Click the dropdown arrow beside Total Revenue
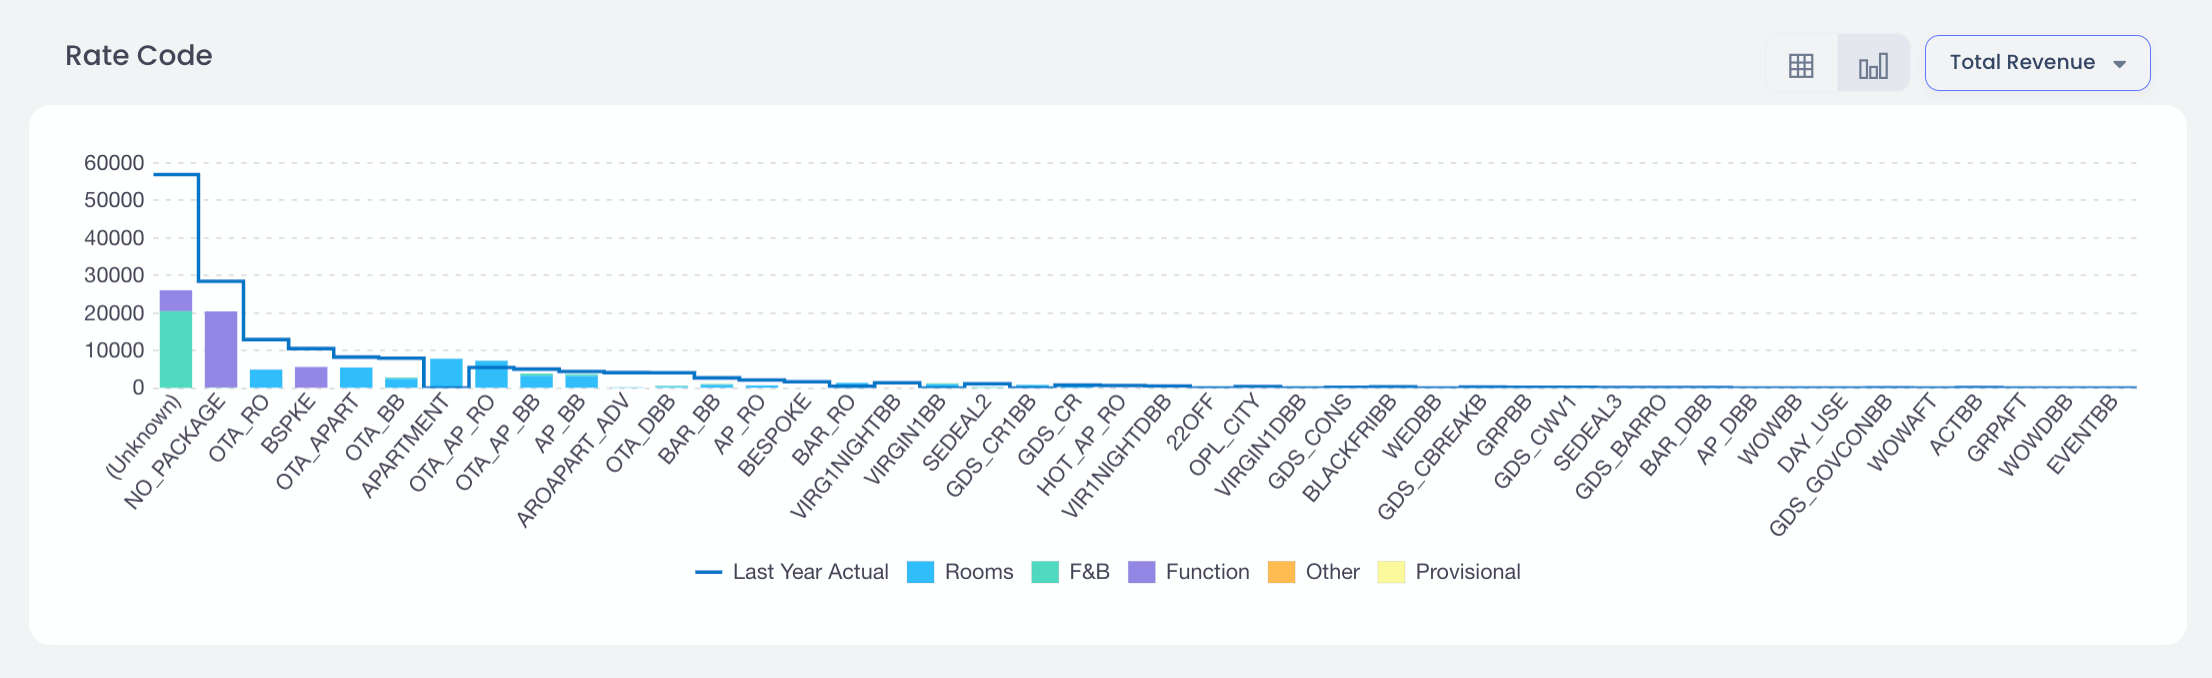This screenshot has width=2212, height=678. pyautogui.click(x=2119, y=64)
